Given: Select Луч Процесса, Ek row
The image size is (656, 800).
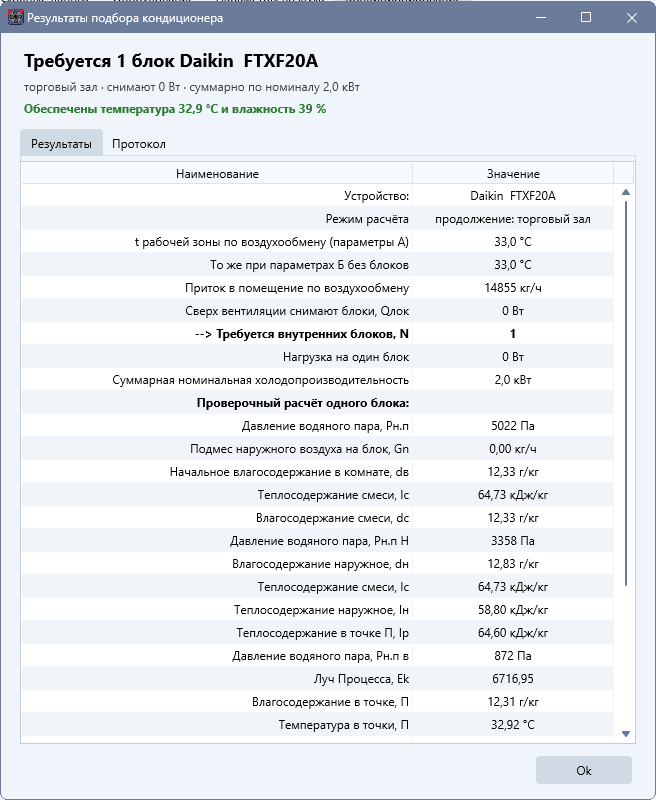Looking at the screenshot, I should [317, 679].
